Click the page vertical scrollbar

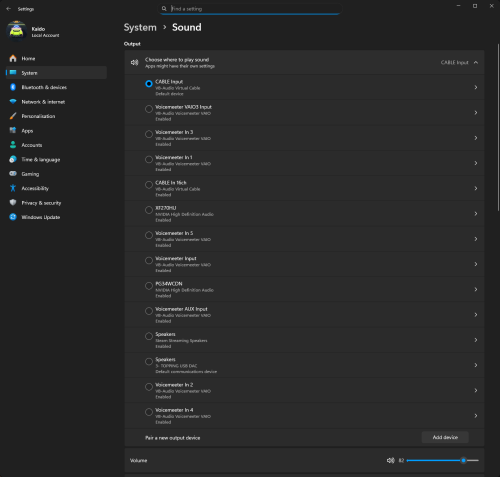498,127
